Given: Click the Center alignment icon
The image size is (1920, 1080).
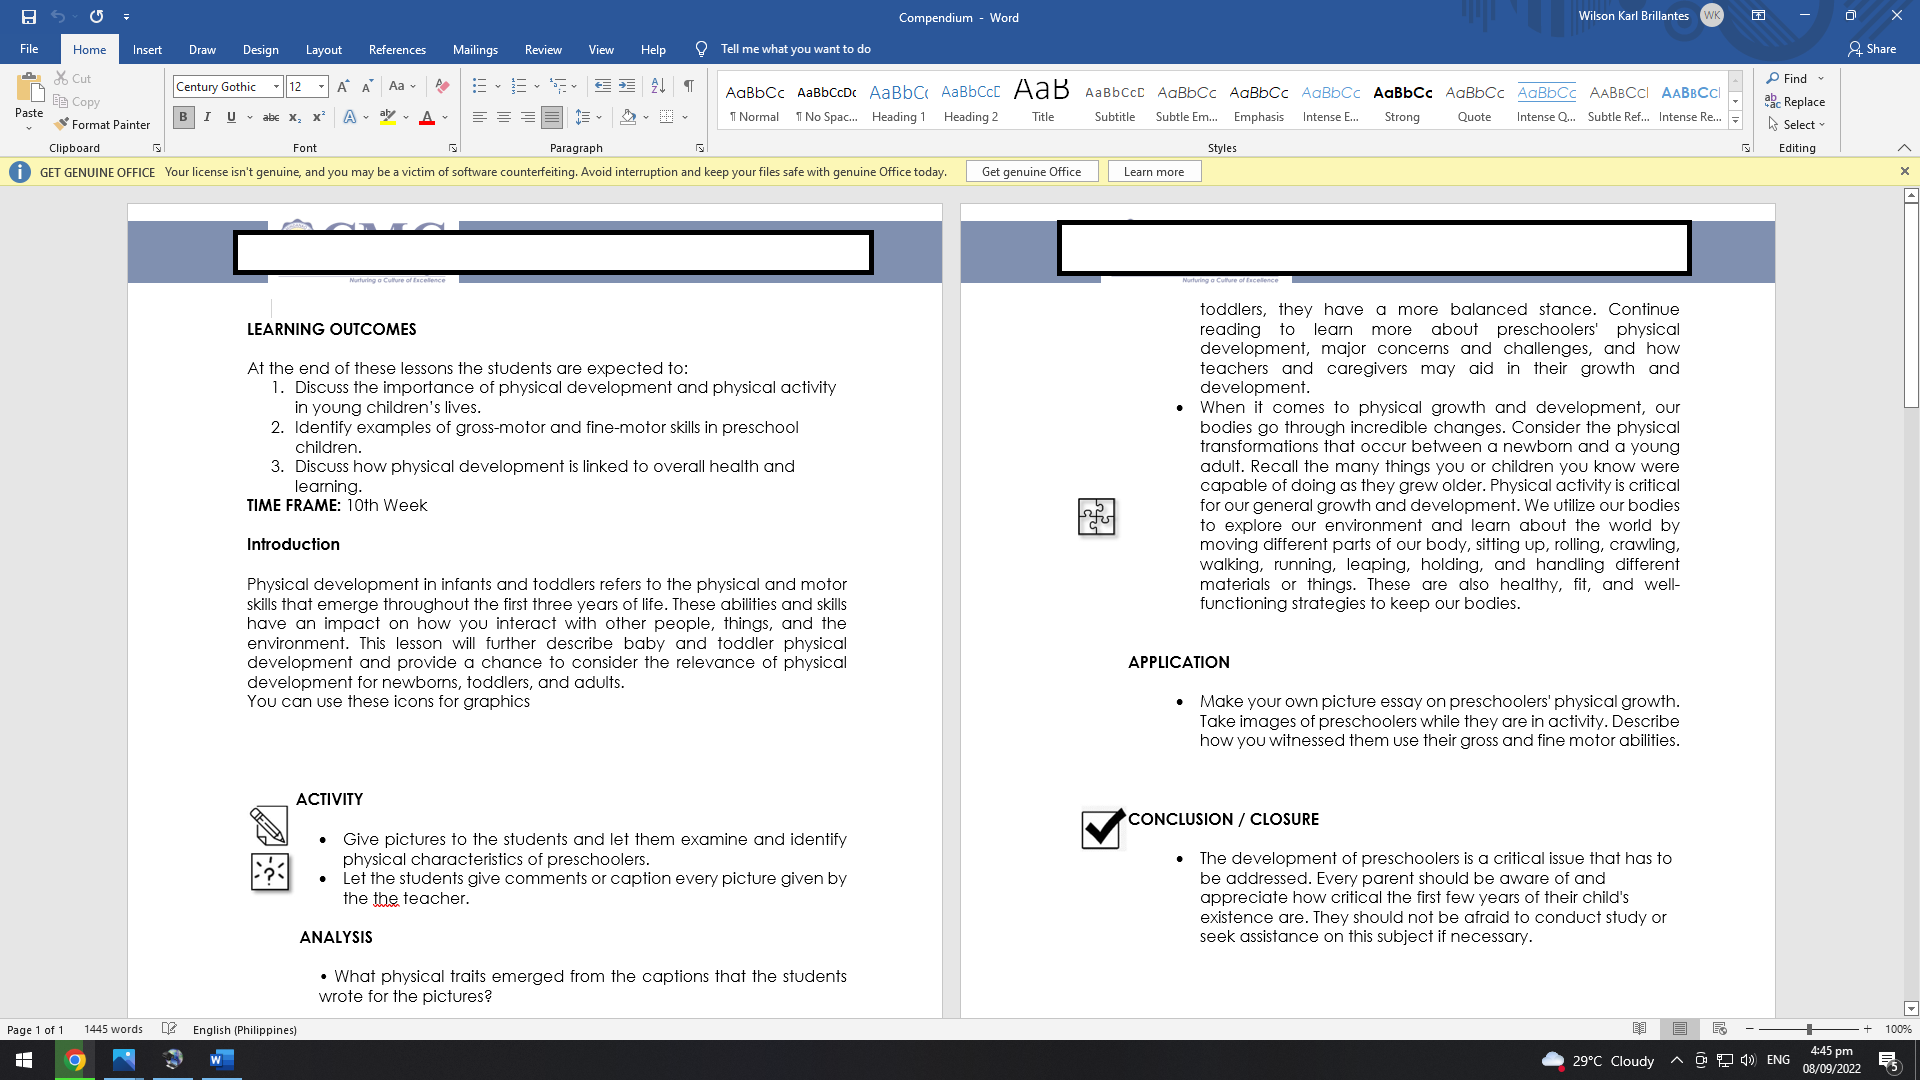Looking at the screenshot, I should pos(504,118).
